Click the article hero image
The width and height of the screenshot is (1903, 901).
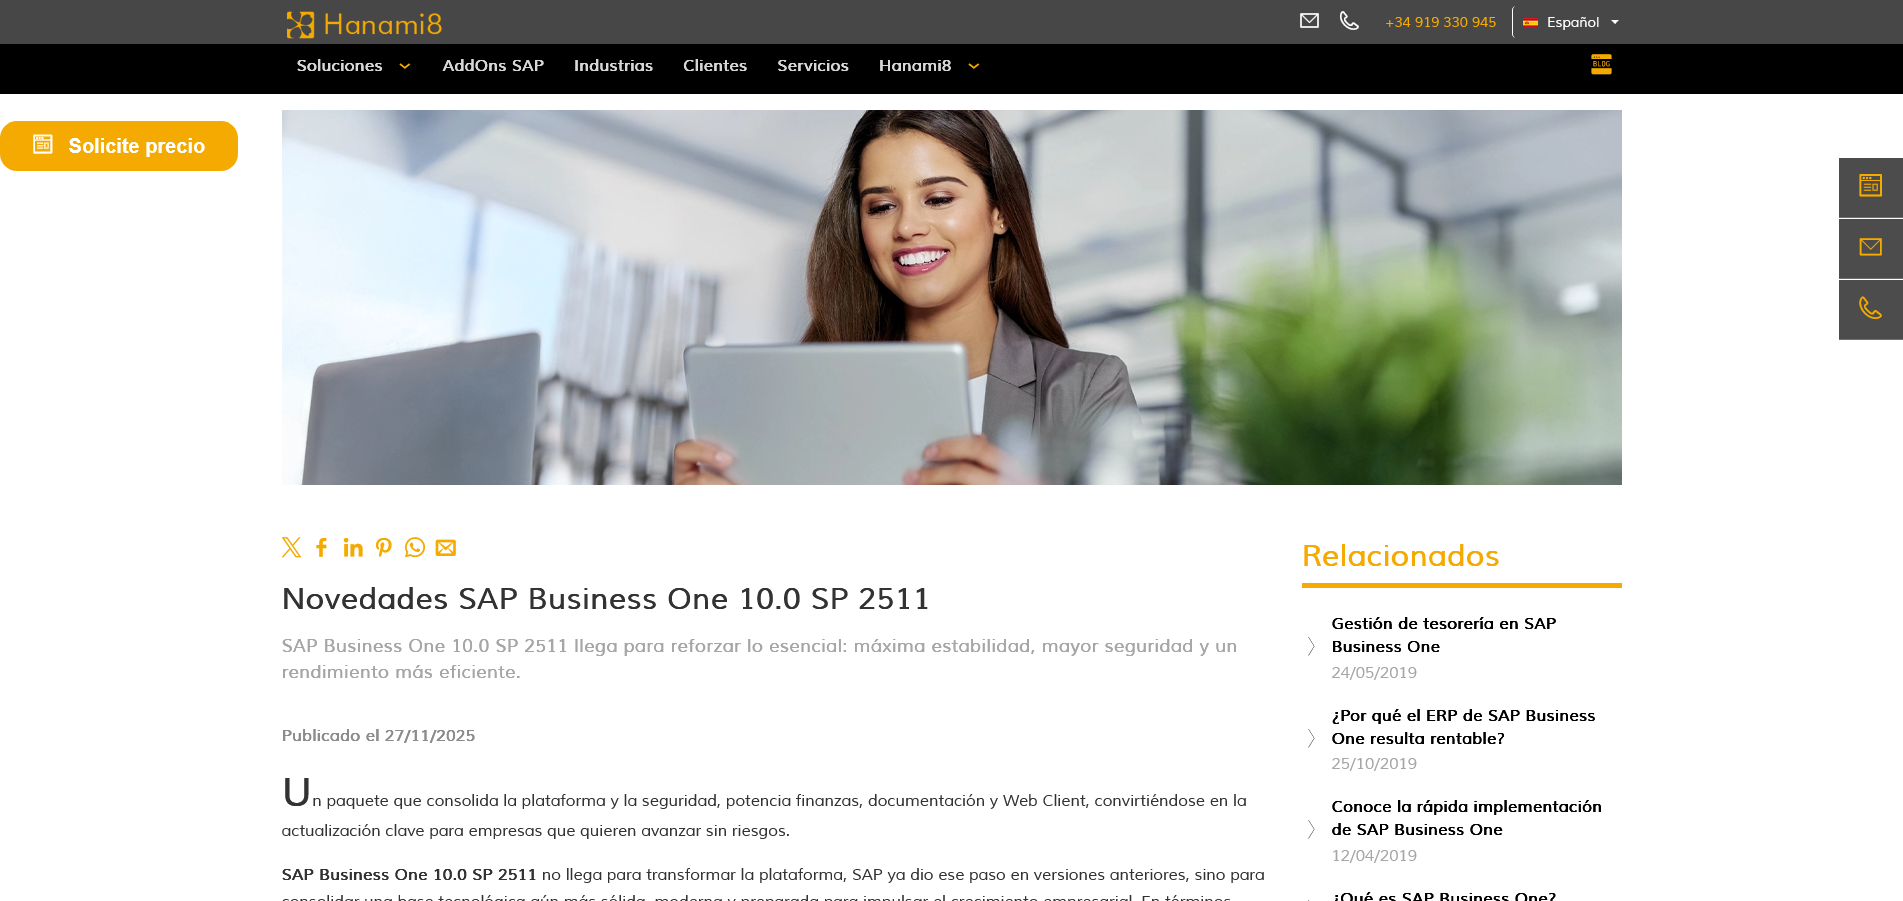(951, 297)
